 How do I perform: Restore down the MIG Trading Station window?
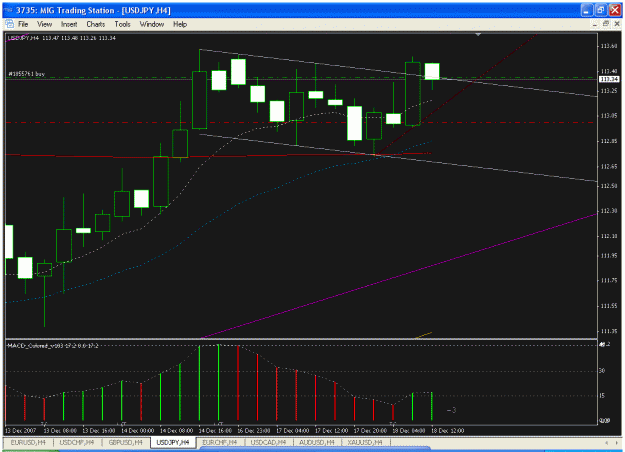pyautogui.click(x=601, y=10)
